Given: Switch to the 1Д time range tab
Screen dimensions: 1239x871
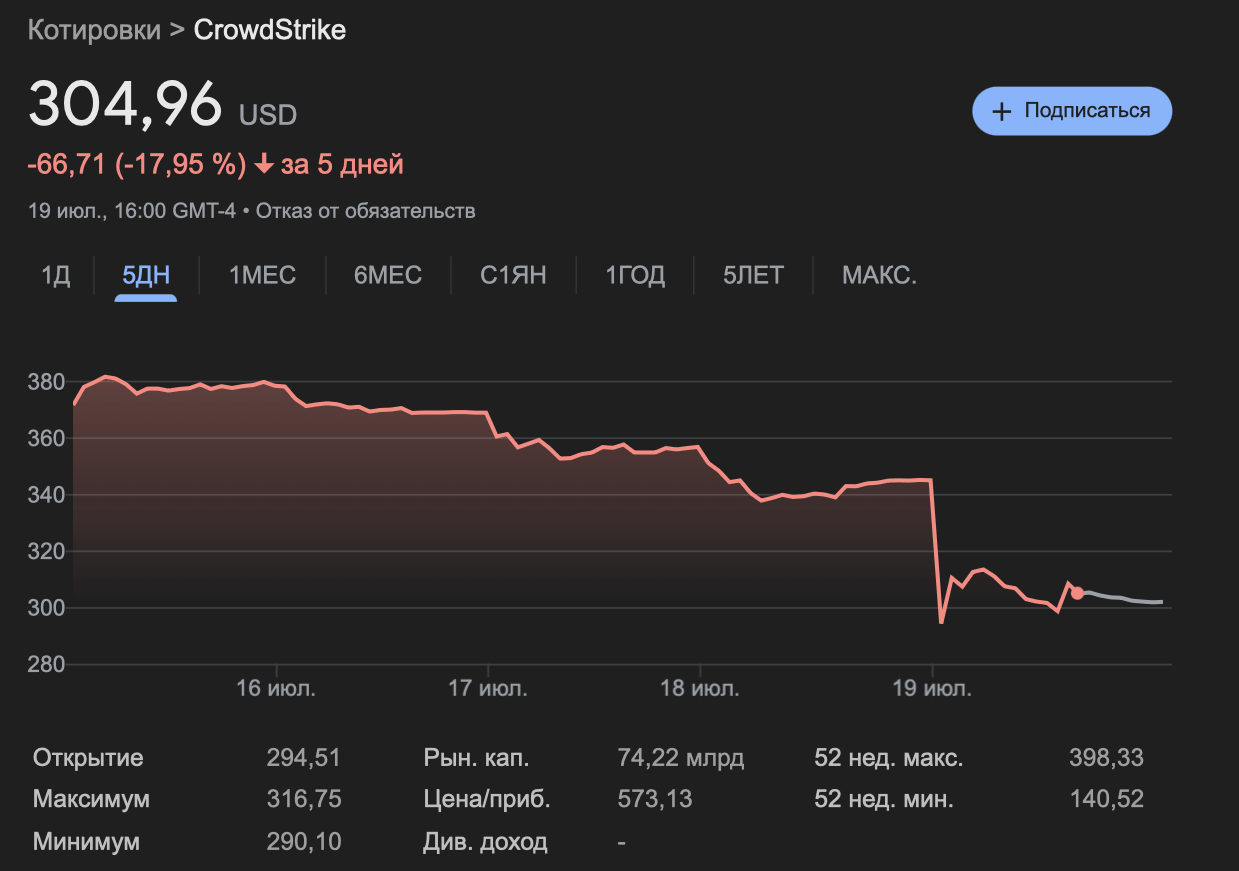Looking at the screenshot, I should click(56, 275).
